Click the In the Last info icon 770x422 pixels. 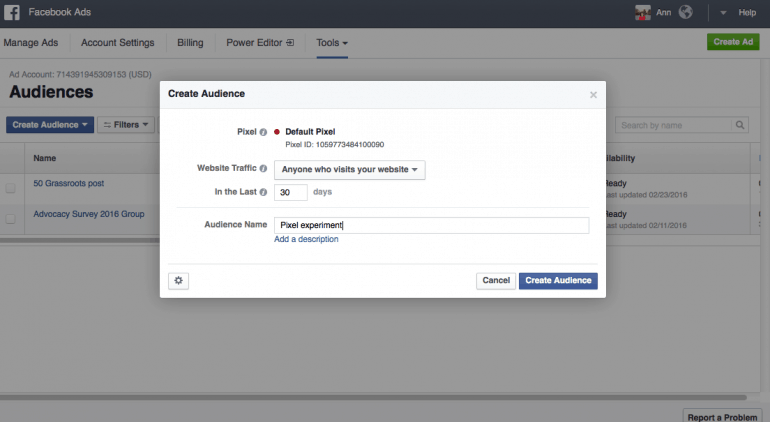click(263, 192)
